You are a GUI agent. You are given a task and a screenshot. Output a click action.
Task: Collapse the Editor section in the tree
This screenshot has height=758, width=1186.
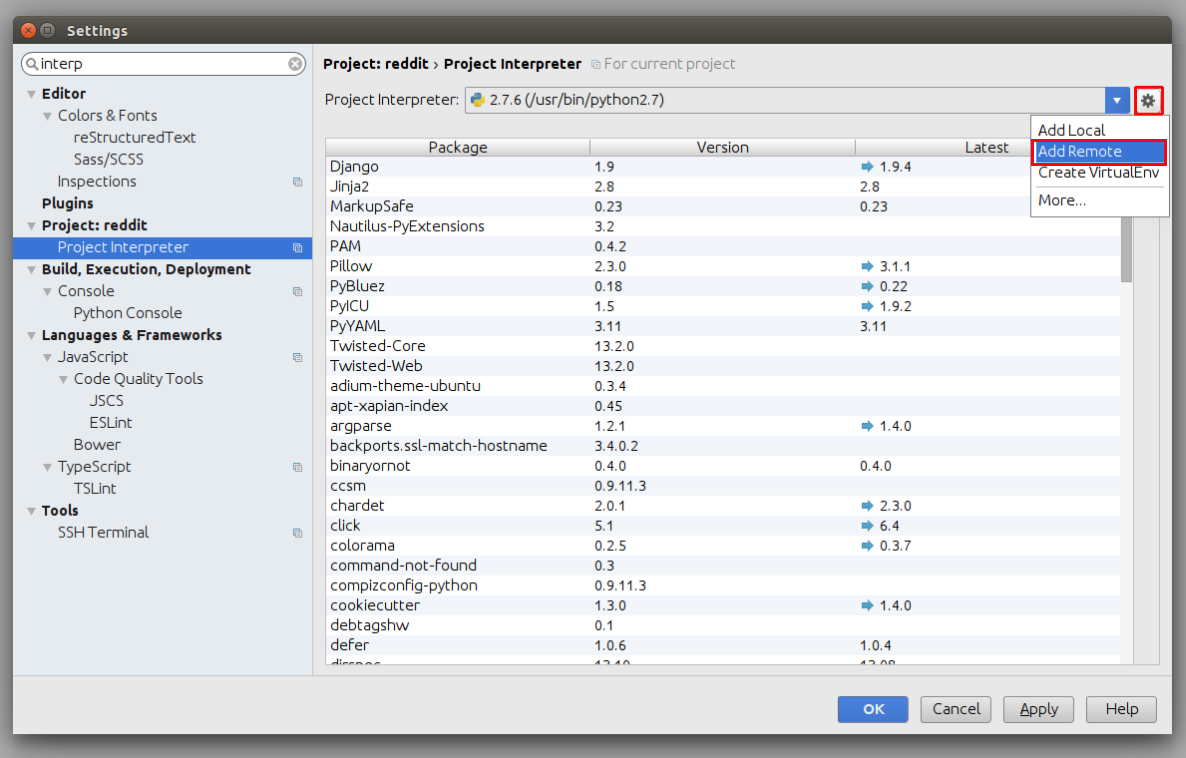coord(33,93)
